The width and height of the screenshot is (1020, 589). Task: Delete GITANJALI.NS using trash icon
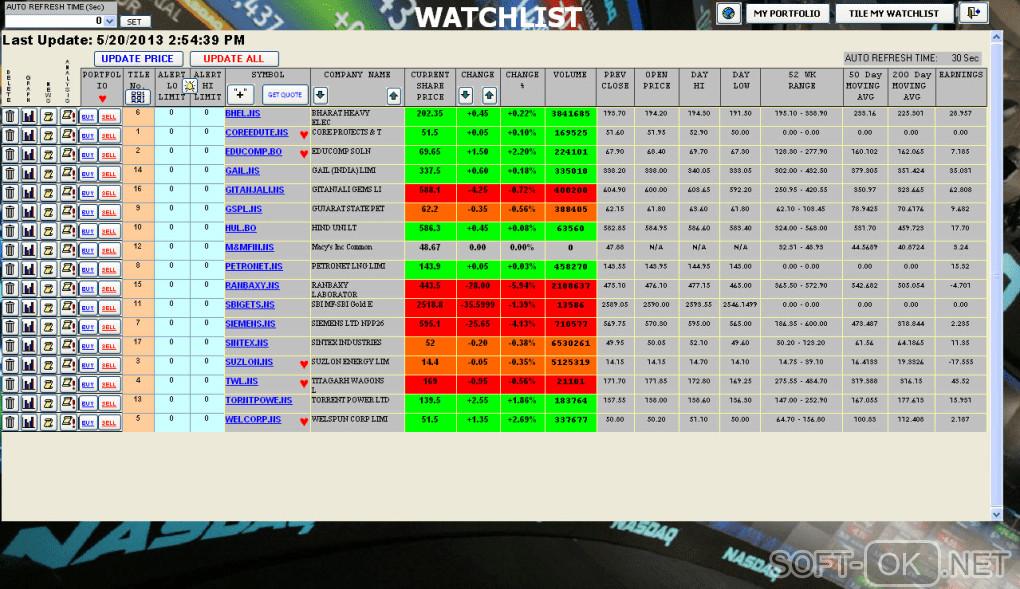pos(10,193)
